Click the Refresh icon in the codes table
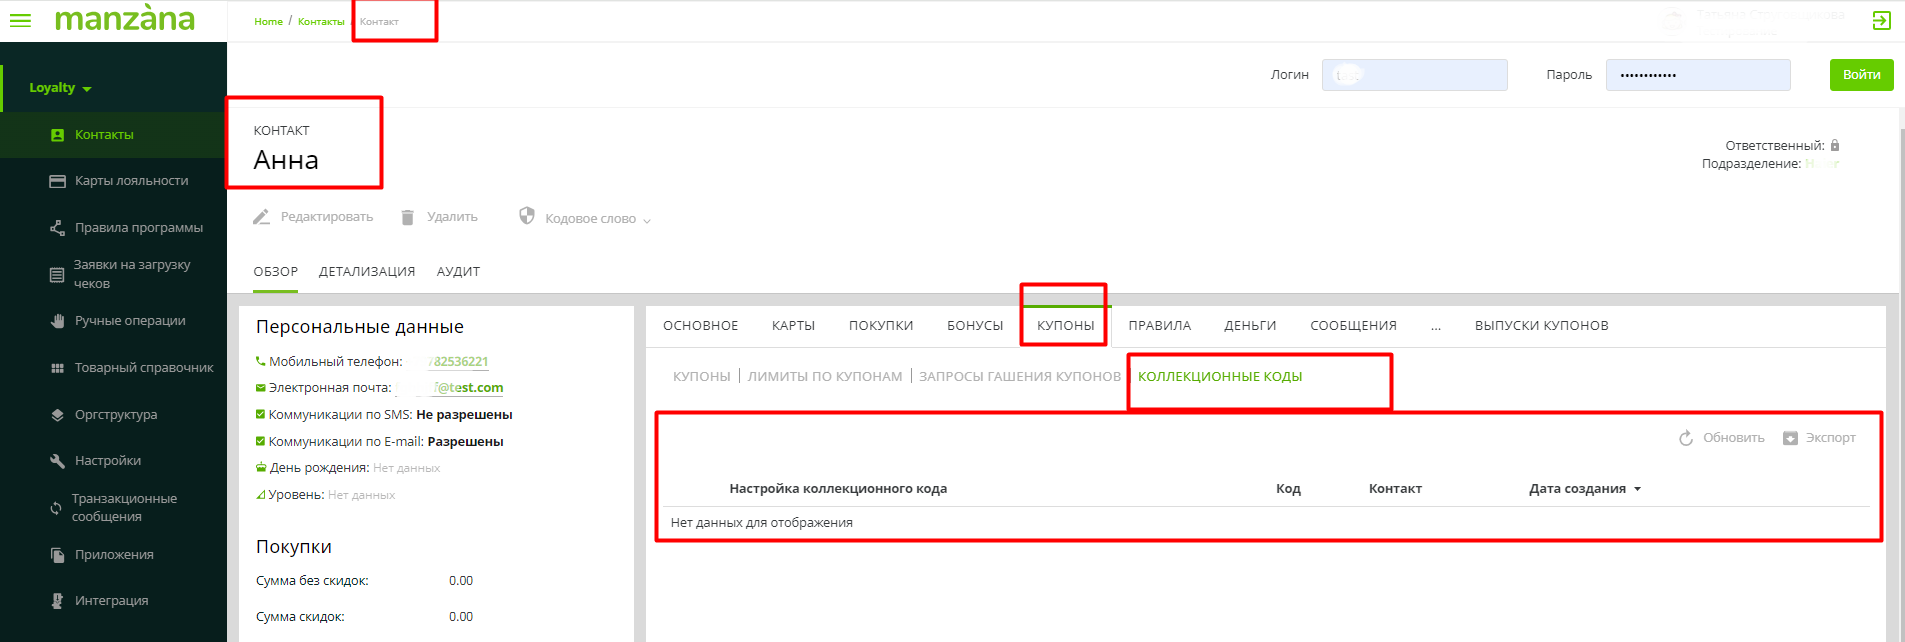Screen dimensions: 1905x642 click(x=1686, y=438)
